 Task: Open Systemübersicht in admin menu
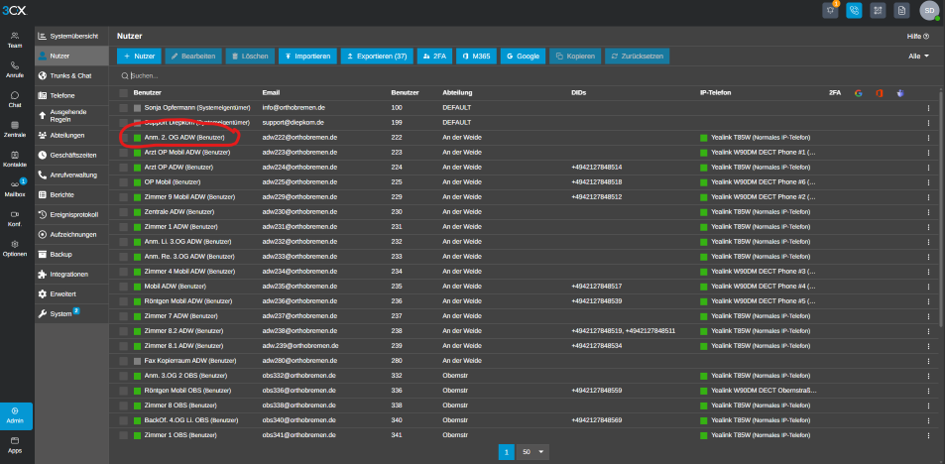tap(71, 36)
